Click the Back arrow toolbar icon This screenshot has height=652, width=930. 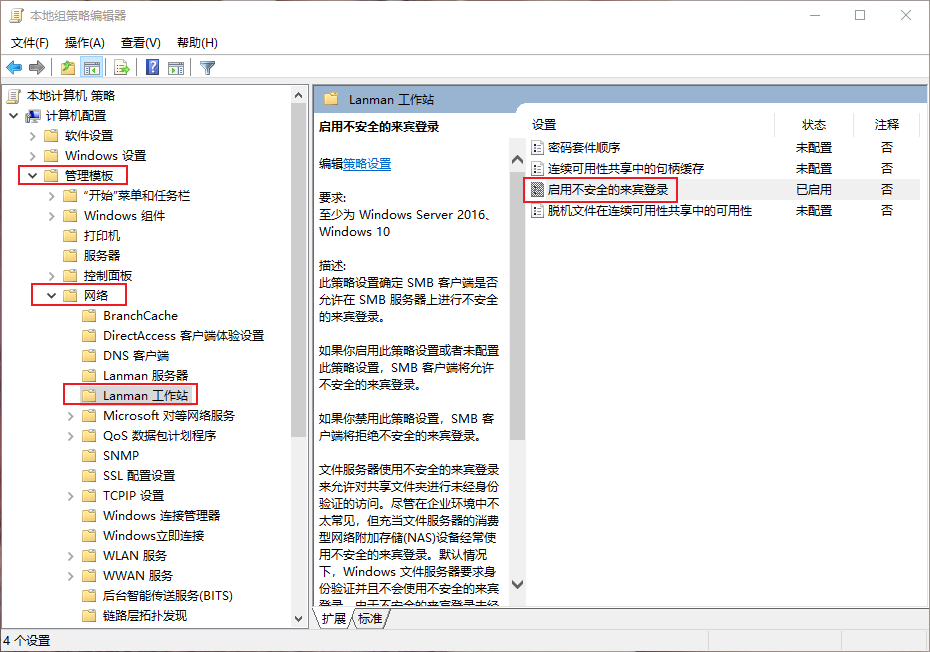[x=14, y=68]
